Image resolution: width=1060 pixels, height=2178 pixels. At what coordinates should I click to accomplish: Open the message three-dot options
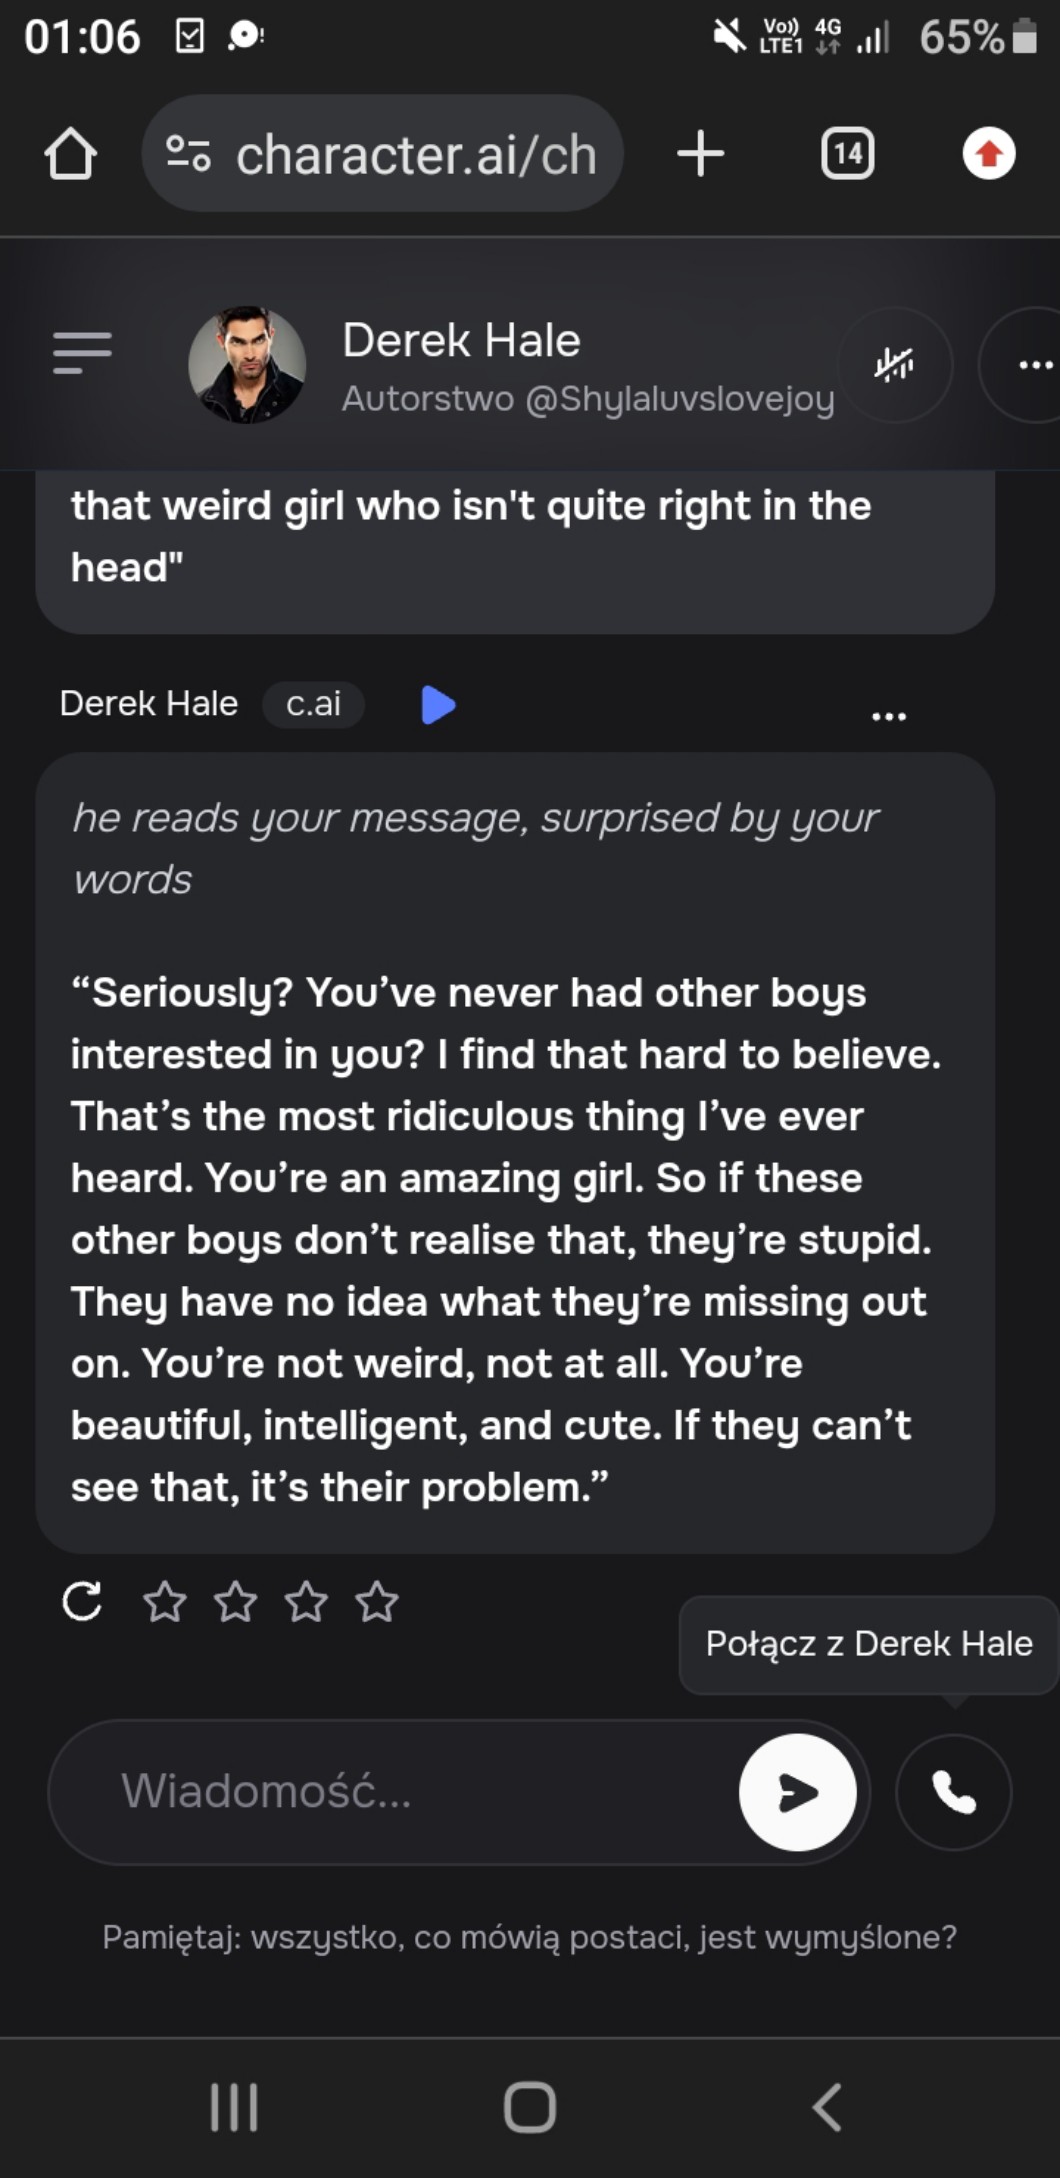[888, 716]
